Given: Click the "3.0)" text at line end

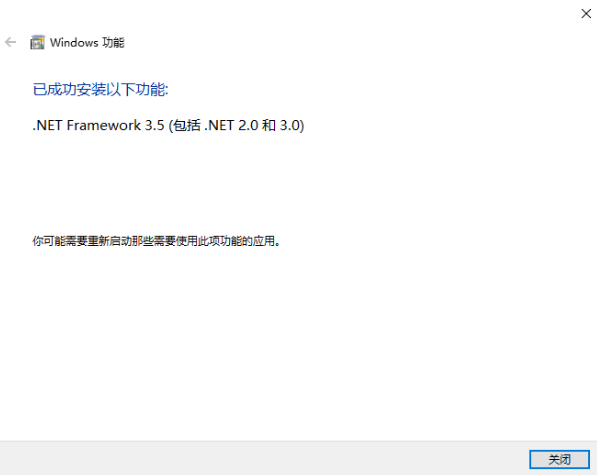Looking at the screenshot, I should click(292, 125).
